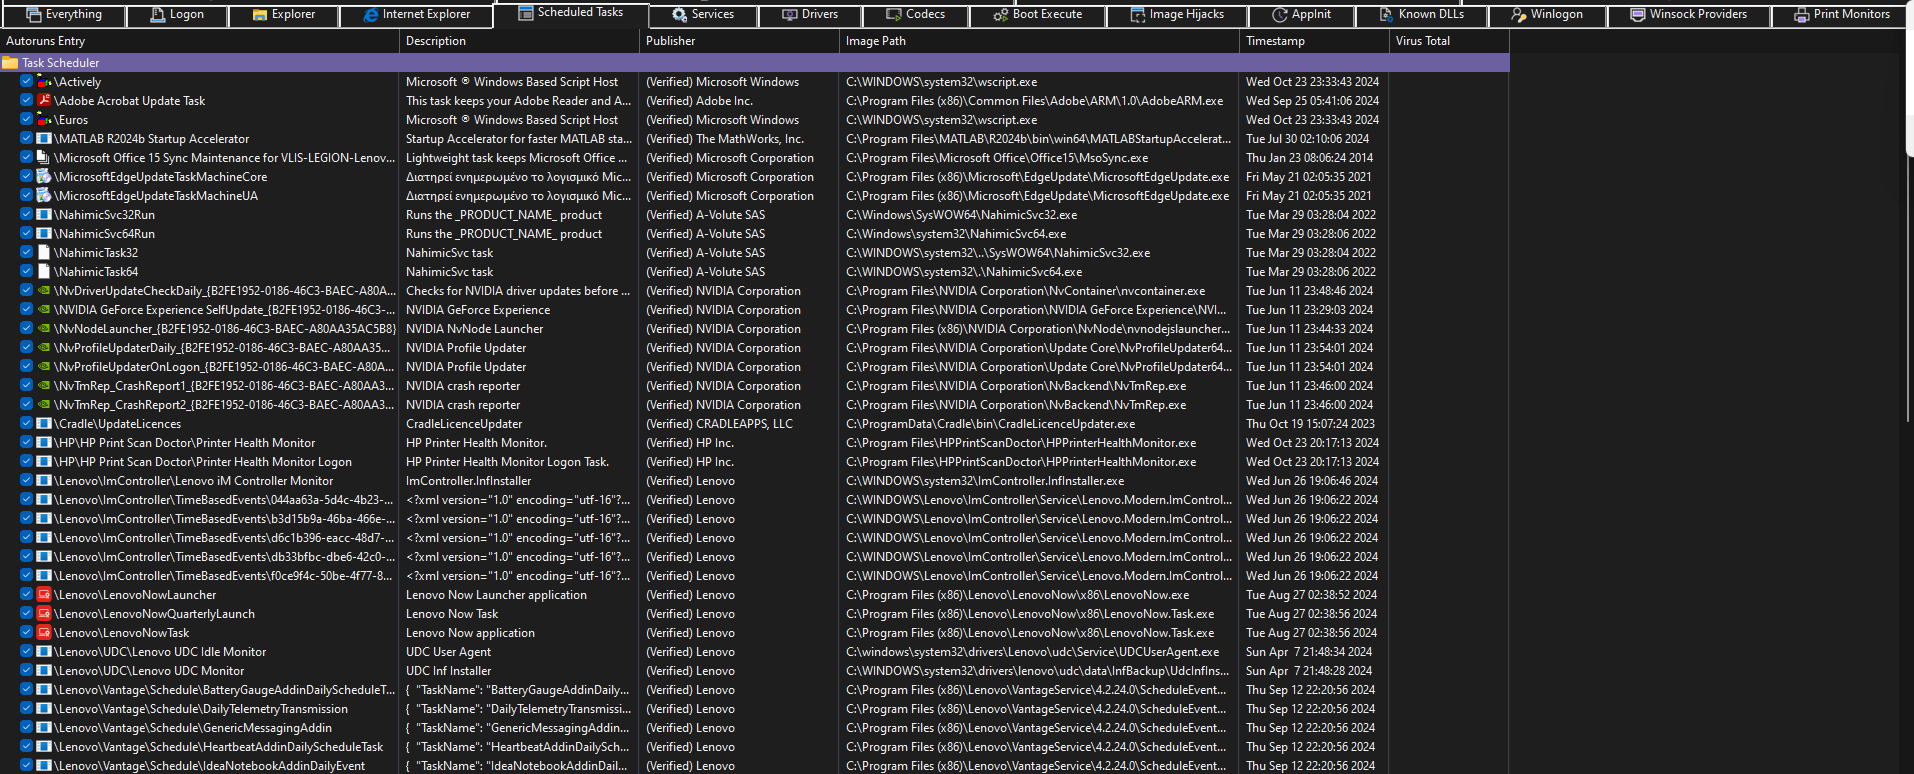Switch to the AppInit tab

(1301, 15)
